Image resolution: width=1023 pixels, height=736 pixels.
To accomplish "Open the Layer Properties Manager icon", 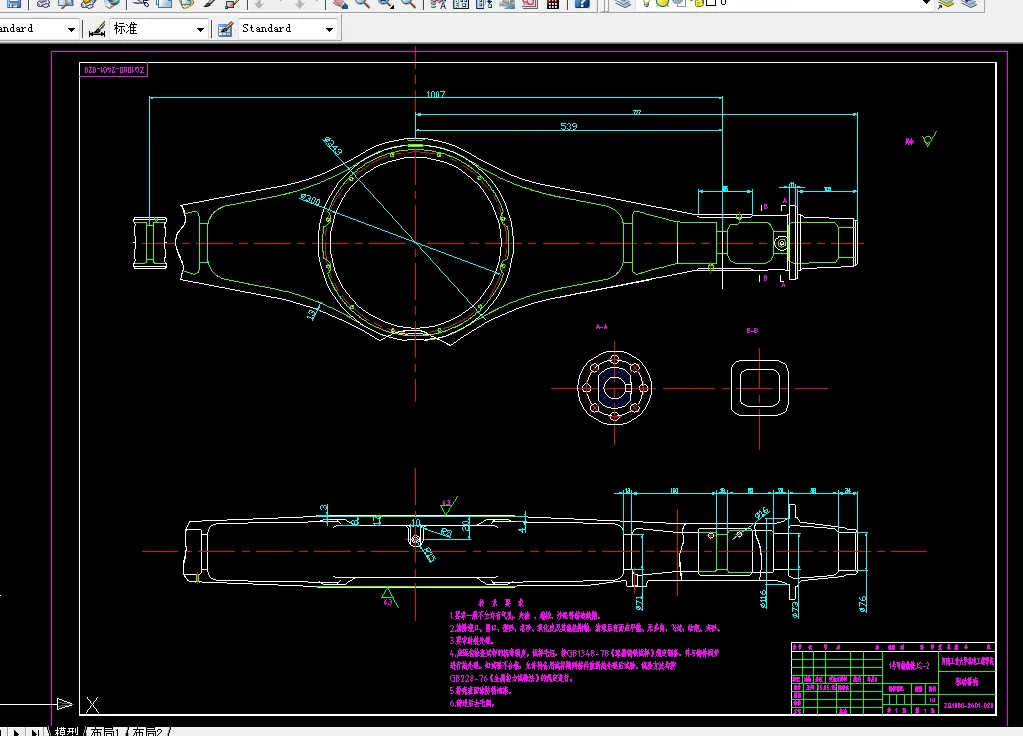I will point(623,3).
